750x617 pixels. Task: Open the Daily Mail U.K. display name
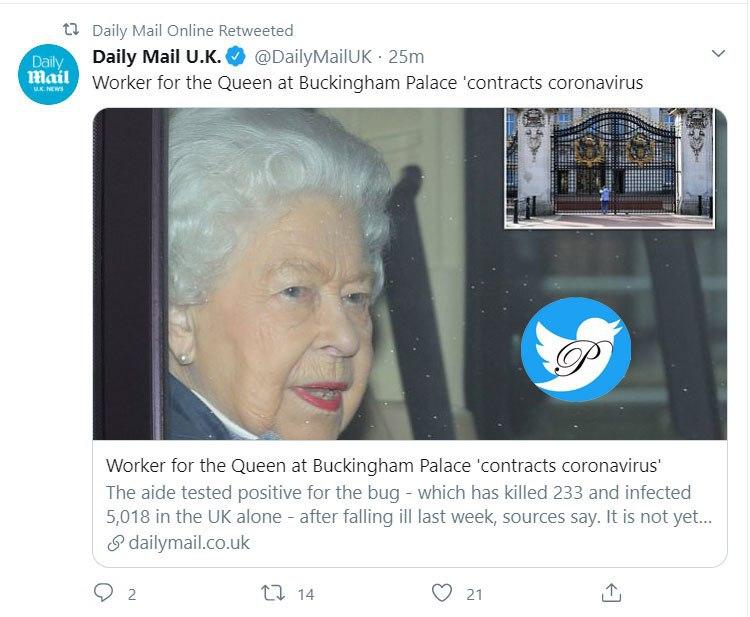[x=156, y=55]
